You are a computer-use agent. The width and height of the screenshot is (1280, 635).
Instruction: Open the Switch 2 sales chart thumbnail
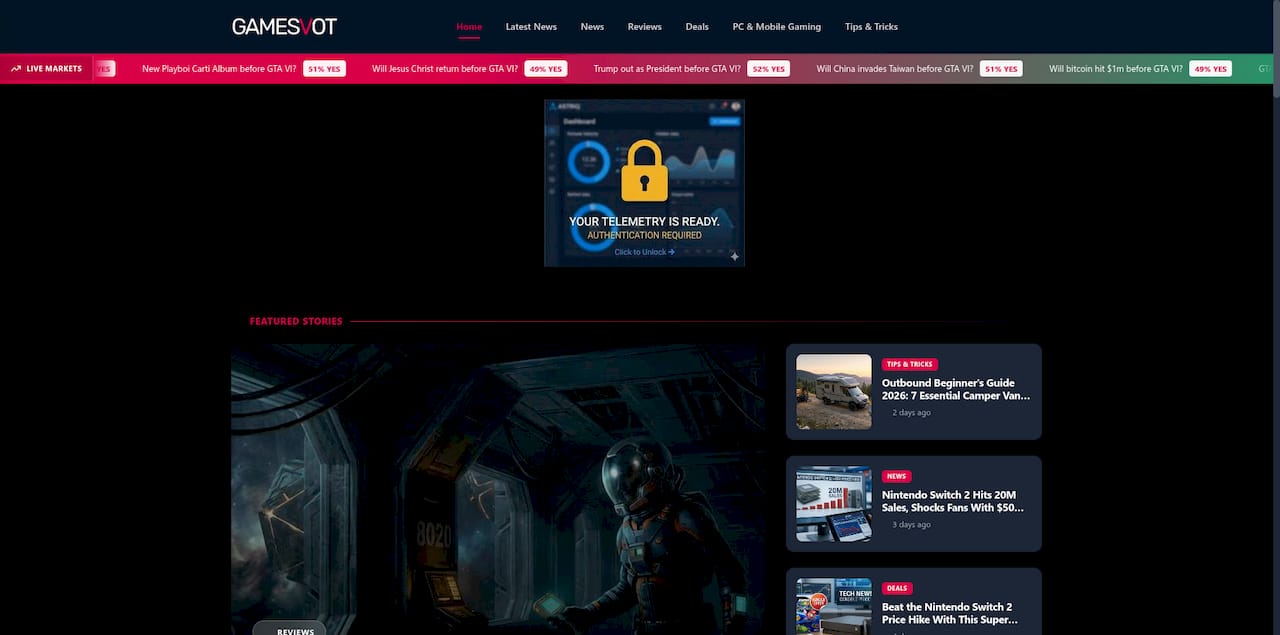pyautogui.click(x=834, y=504)
